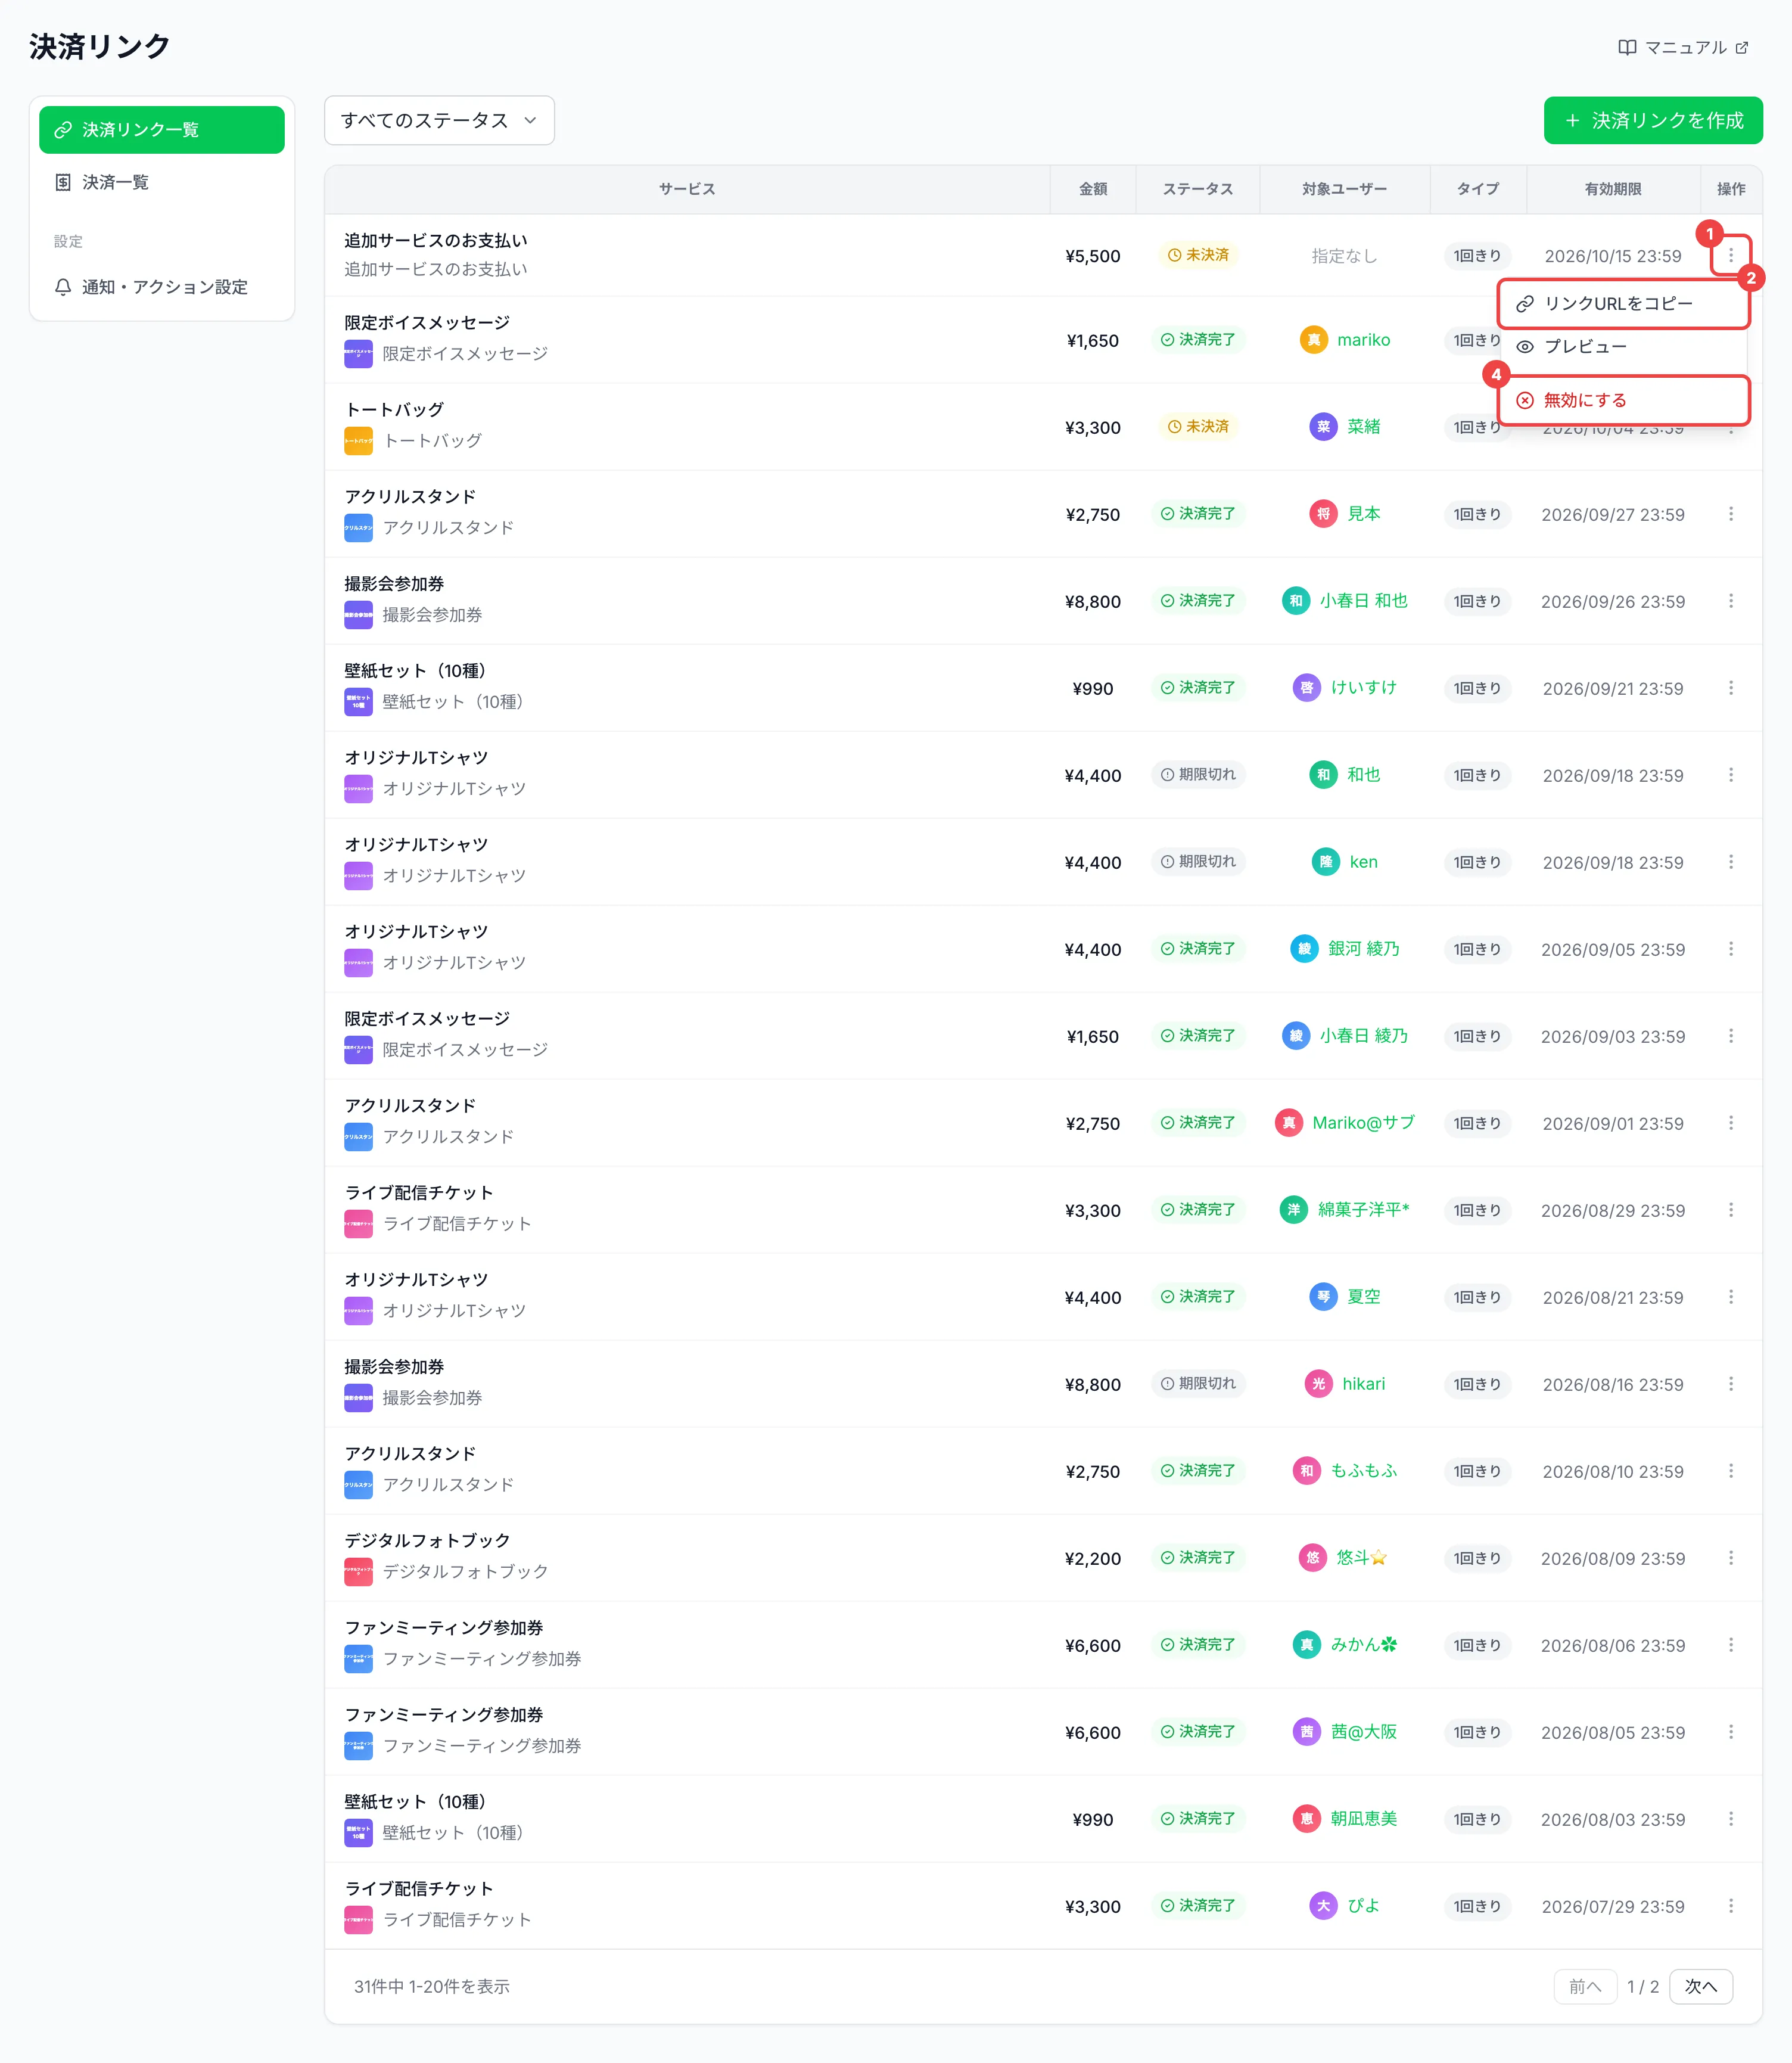The width and height of the screenshot is (1792, 2063).
Task: Choose プレビュー from the row menu
Action: pos(1623,347)
